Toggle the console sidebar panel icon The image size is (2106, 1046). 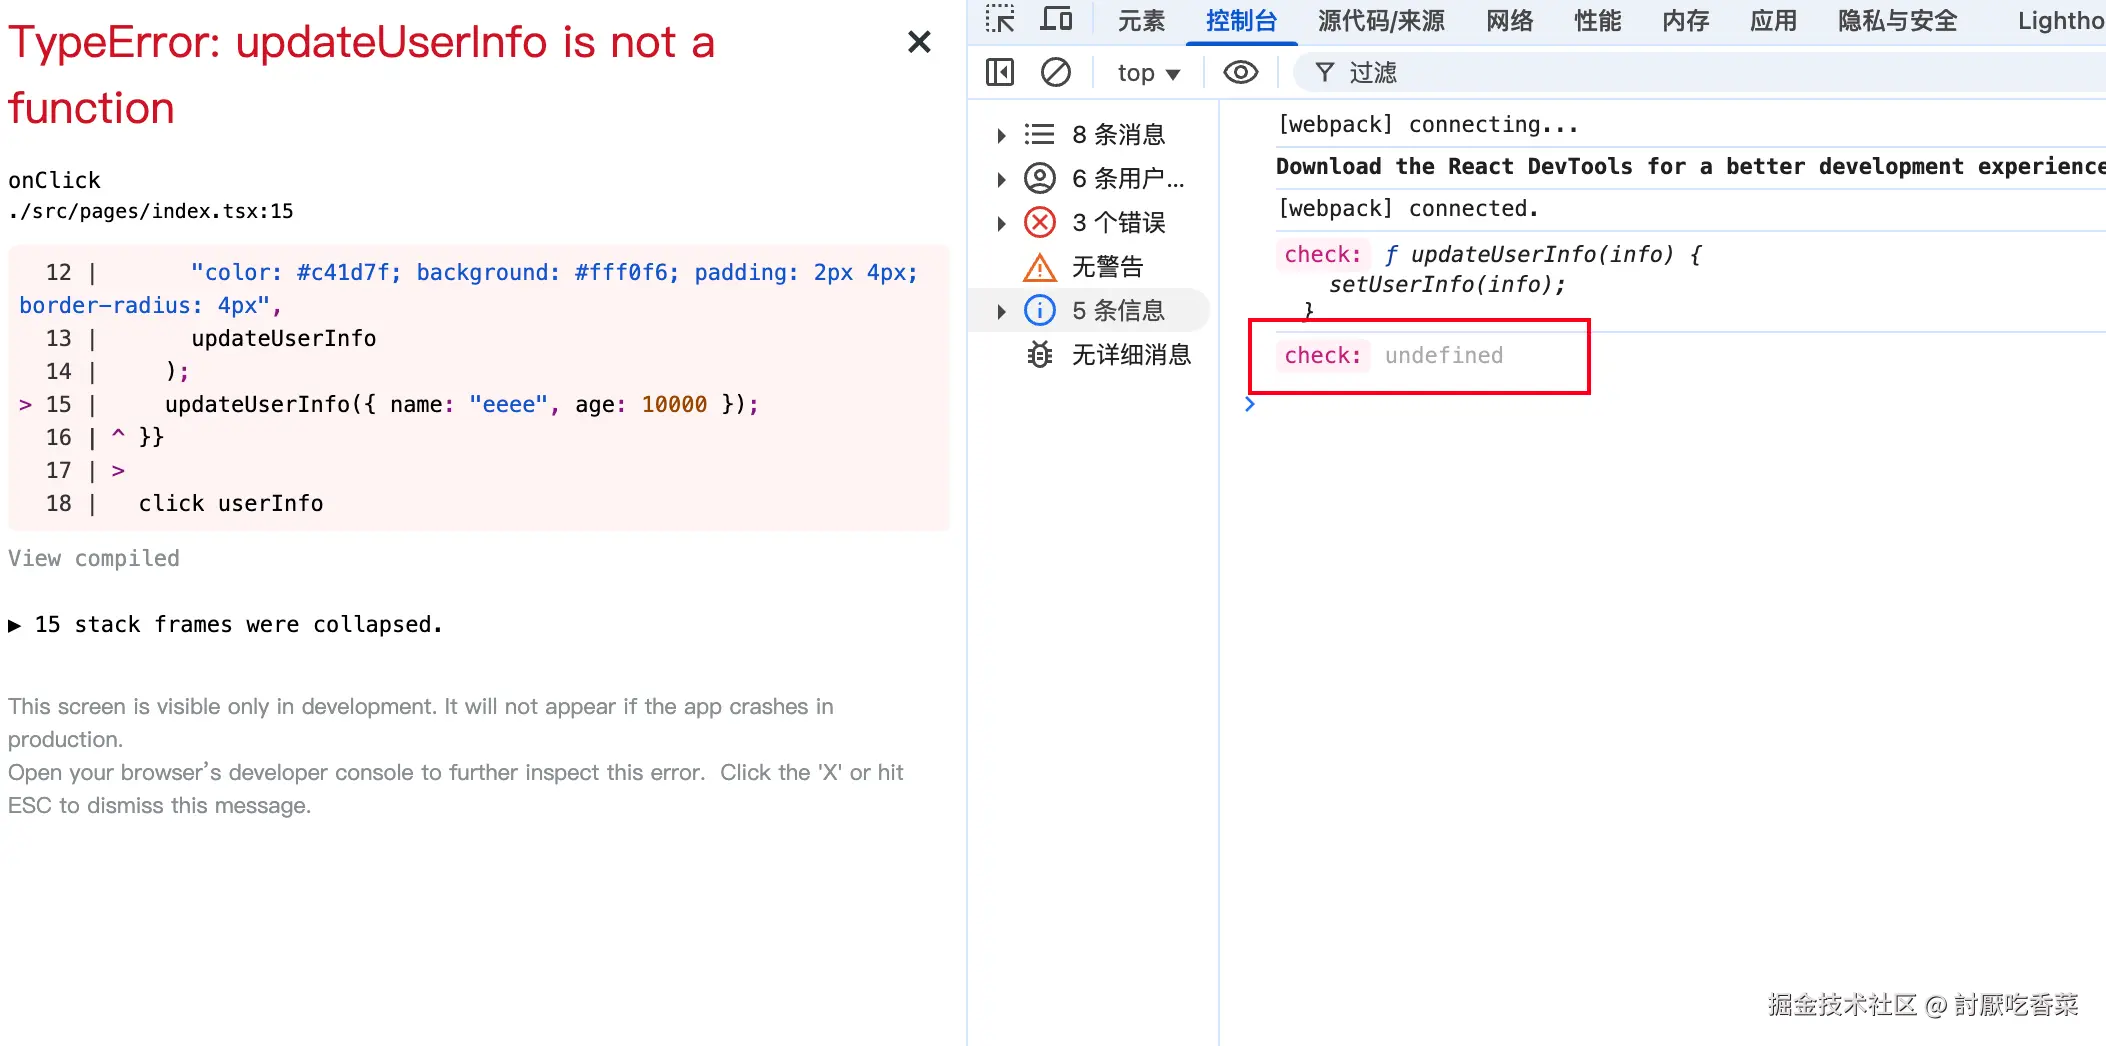[1000, 72]
